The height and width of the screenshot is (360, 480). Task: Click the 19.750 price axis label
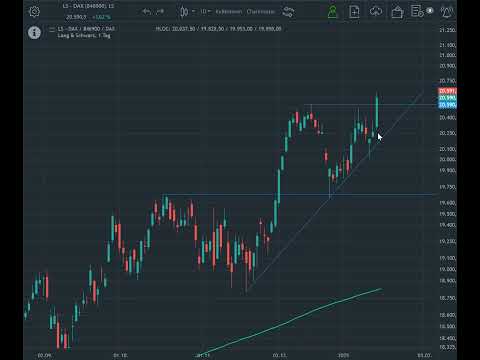(x=448, y=187)
